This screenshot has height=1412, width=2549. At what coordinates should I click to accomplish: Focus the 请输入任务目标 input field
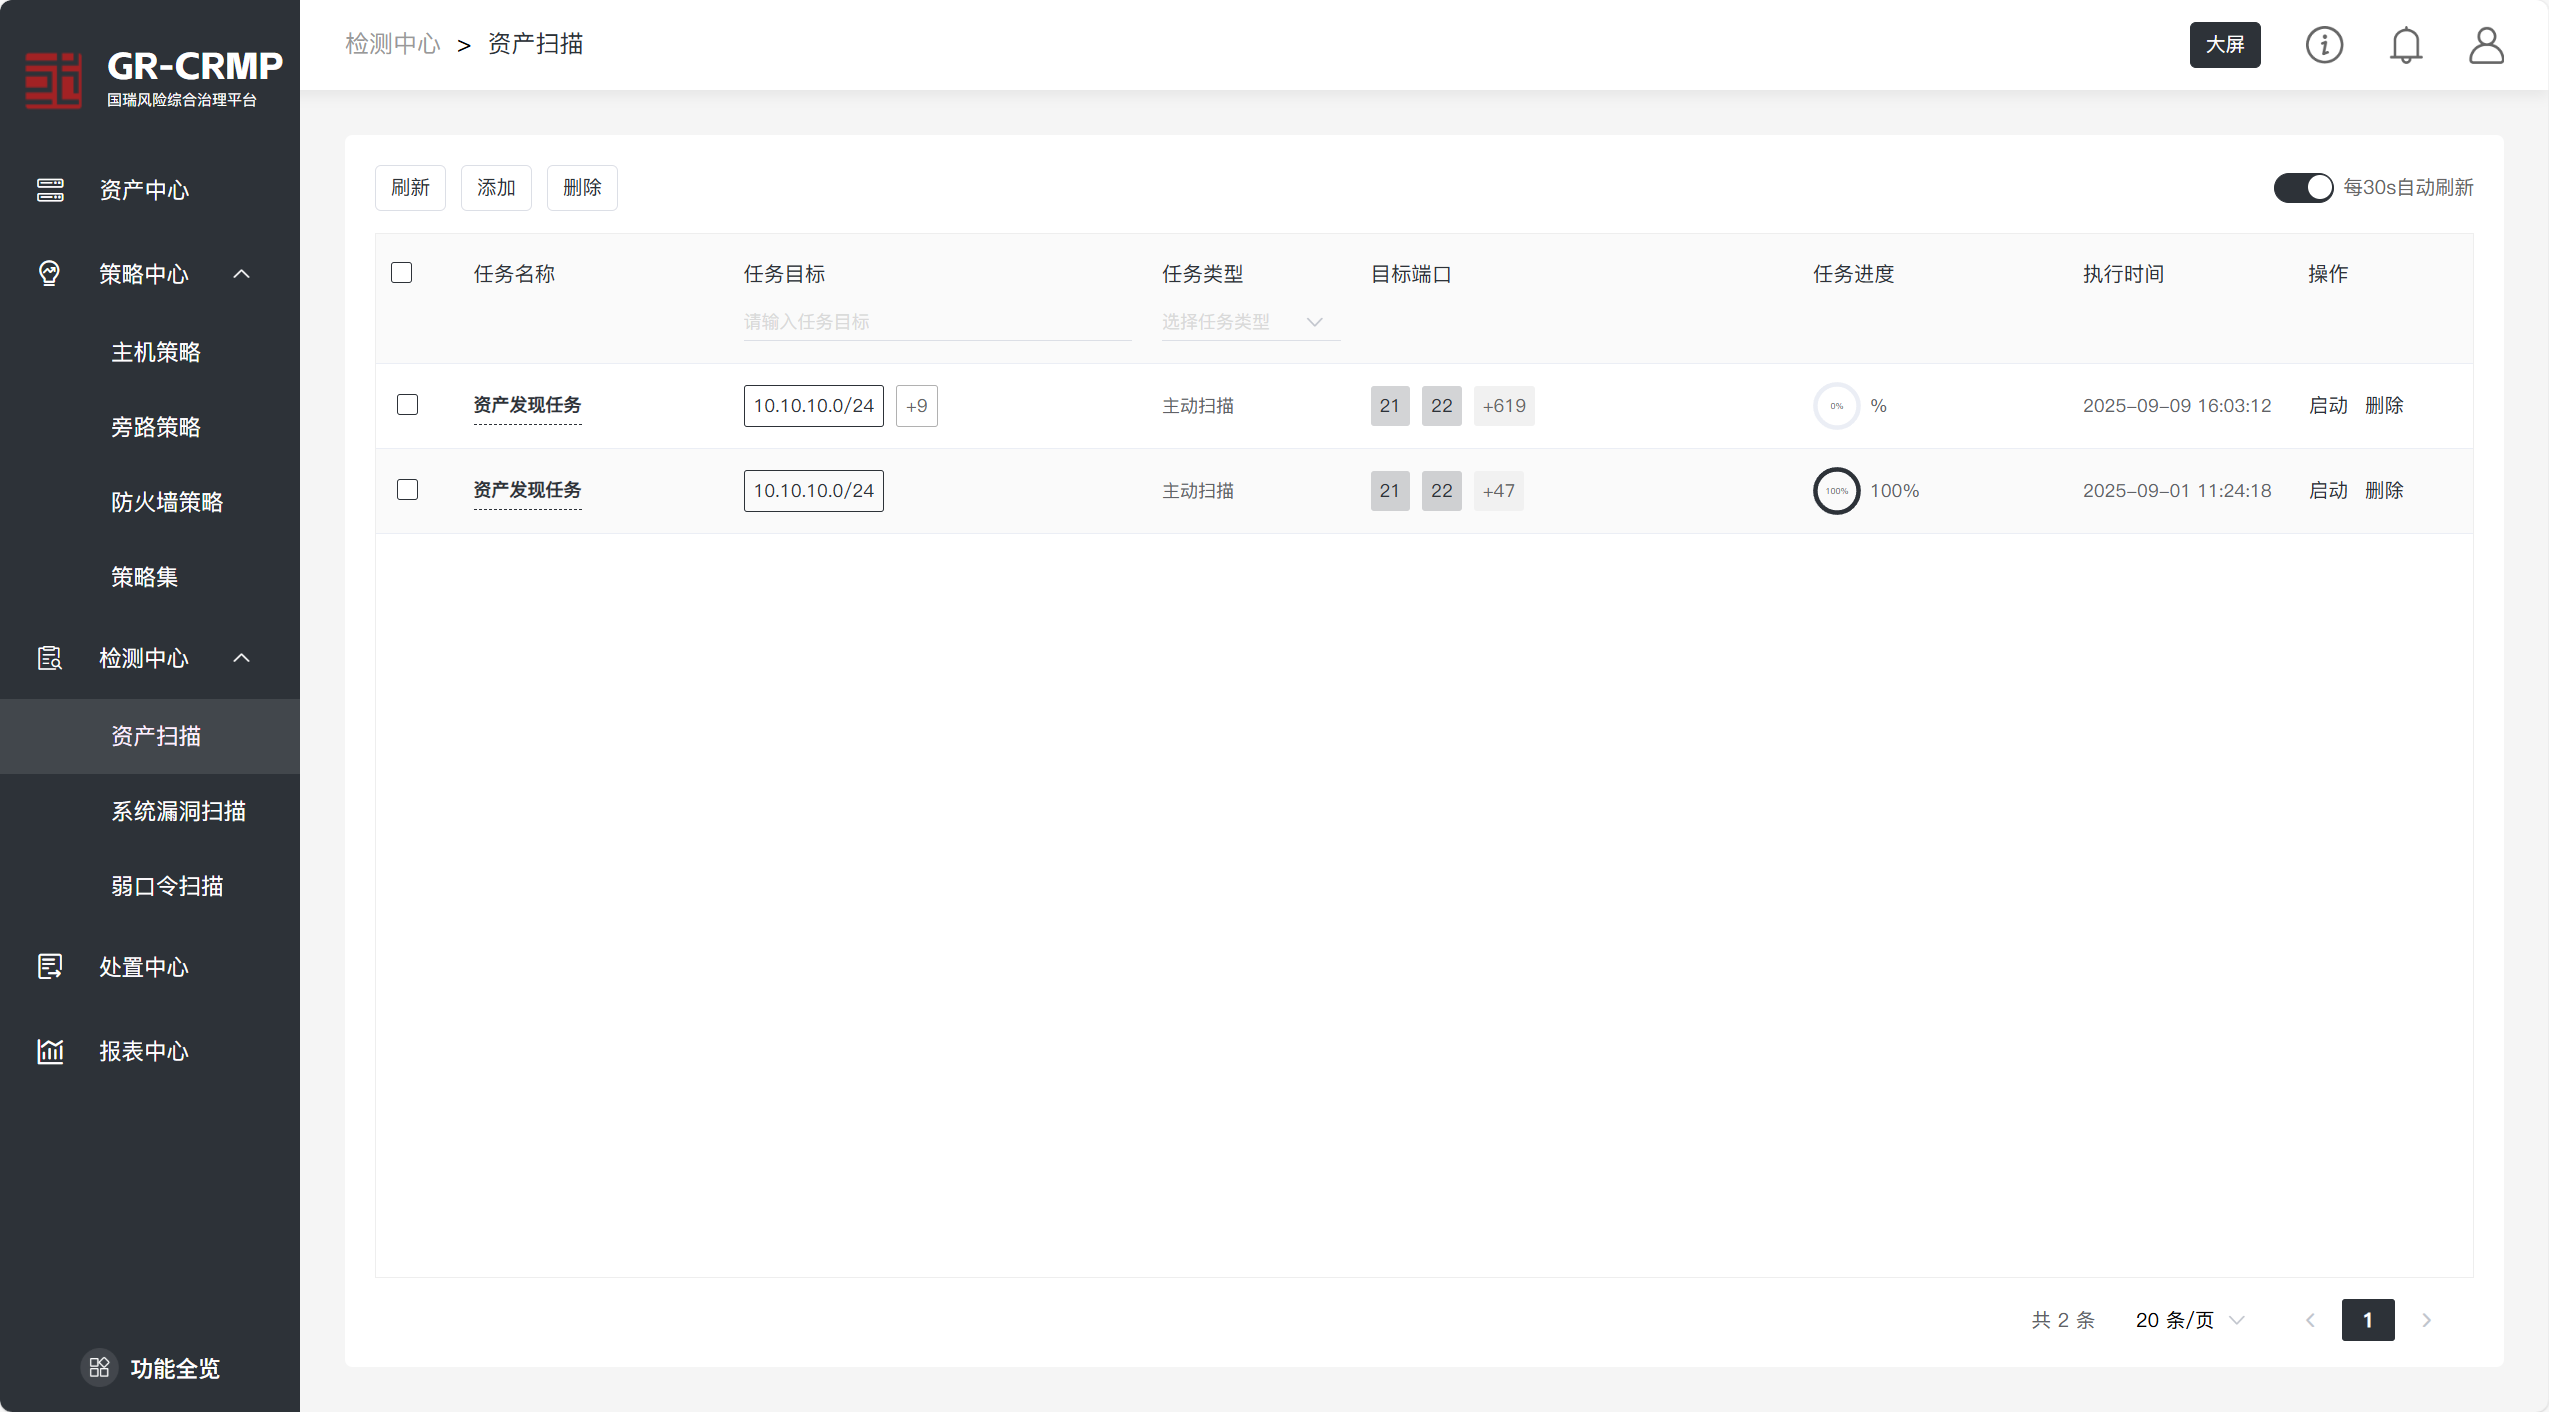pos(936,322)
